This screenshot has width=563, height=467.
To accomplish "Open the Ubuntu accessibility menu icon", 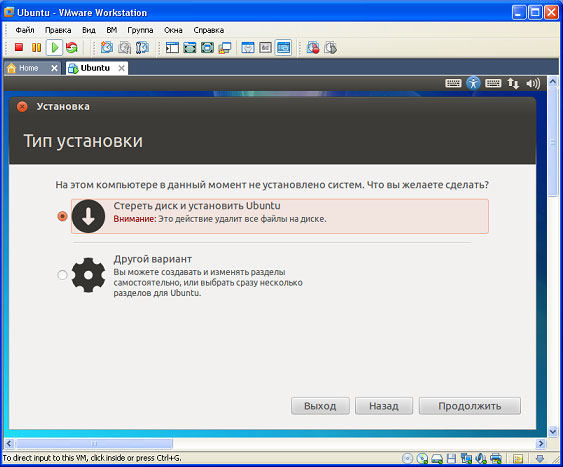I will 473,83.
